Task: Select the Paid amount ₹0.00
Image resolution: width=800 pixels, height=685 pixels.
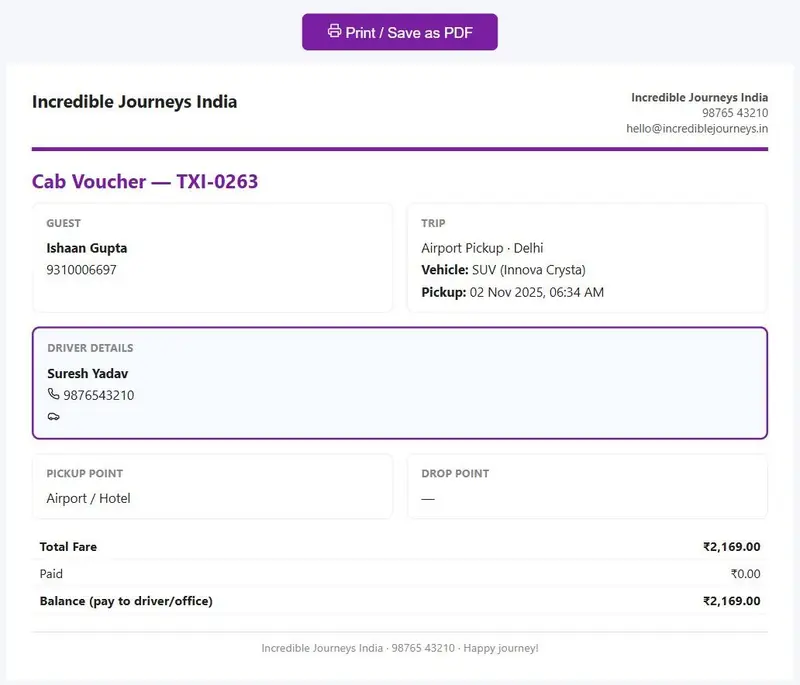Action: click(x=745, y=574)
